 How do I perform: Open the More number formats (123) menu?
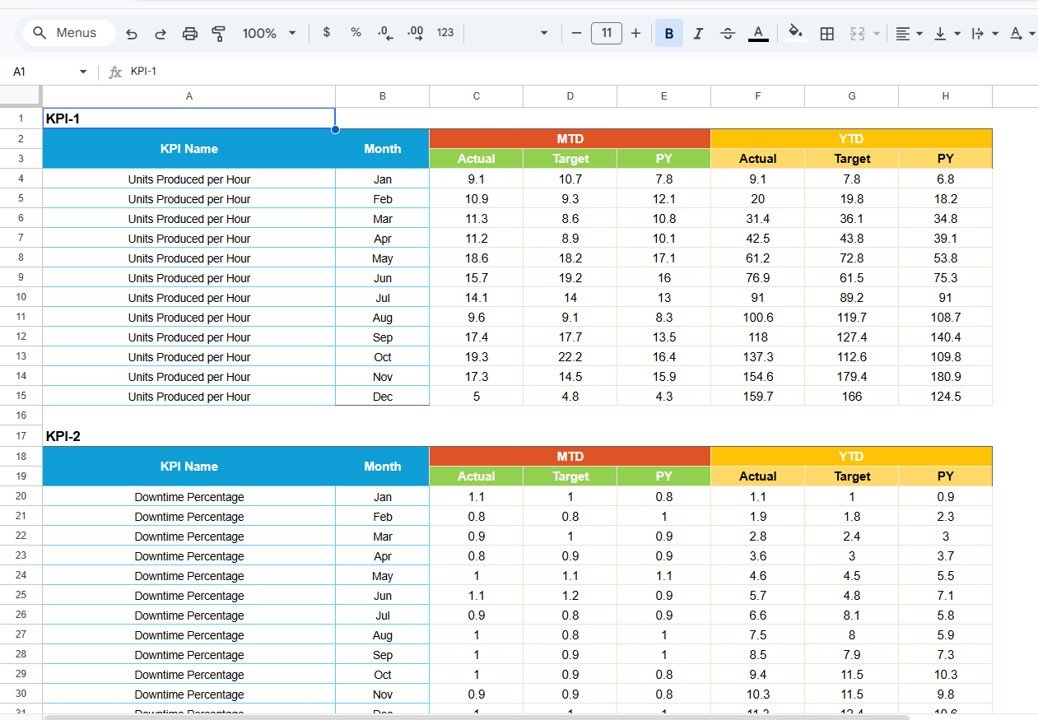pos(445,32)
